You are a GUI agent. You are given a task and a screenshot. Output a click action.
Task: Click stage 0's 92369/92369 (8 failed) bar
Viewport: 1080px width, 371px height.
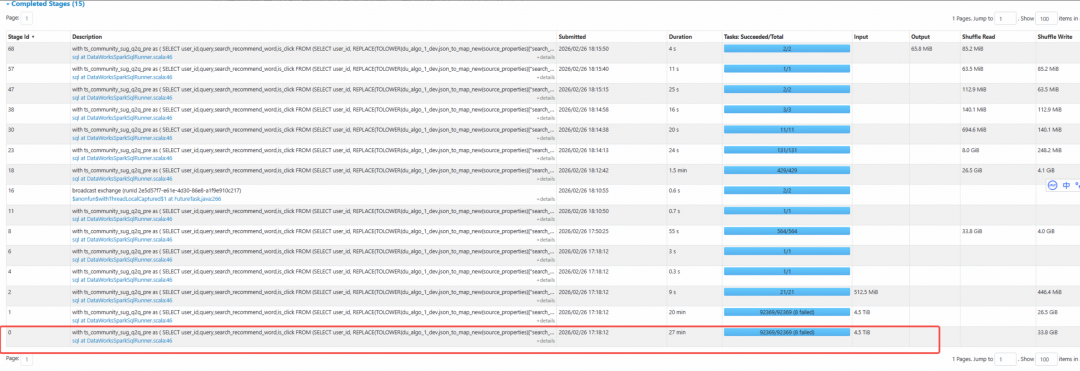point(786,332)
